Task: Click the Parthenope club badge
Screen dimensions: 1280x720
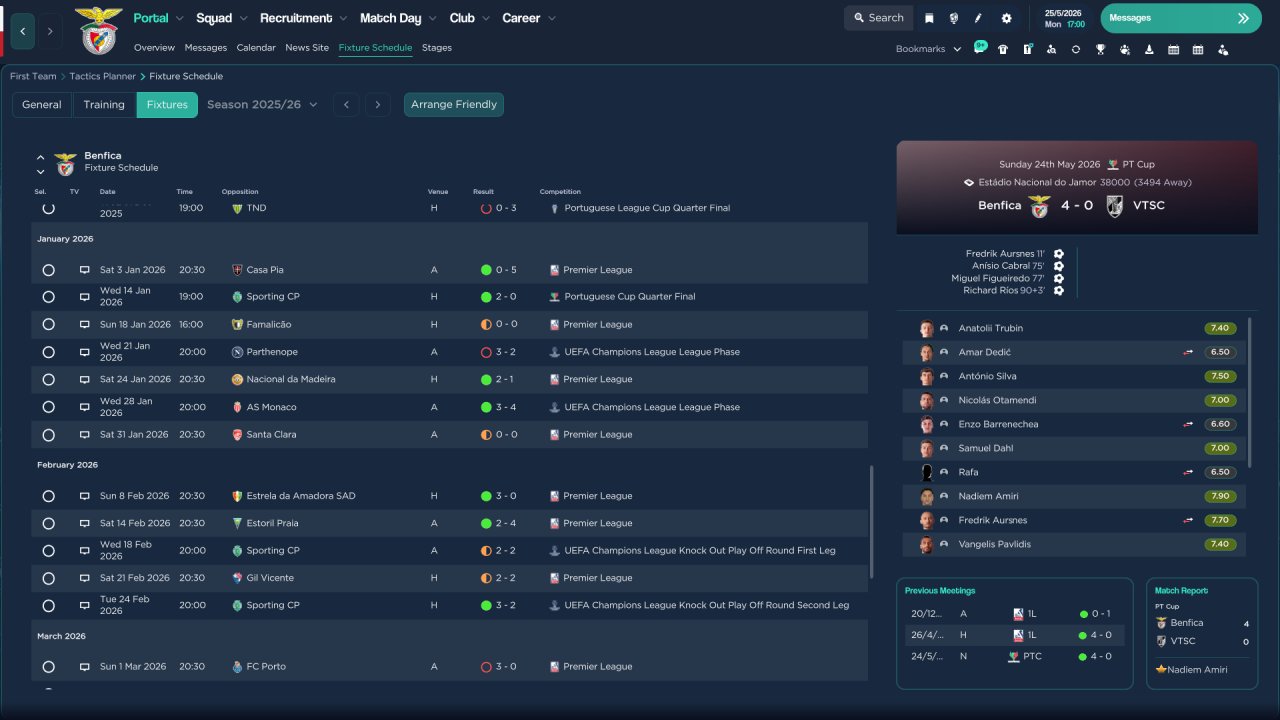Action: point(237,352)
